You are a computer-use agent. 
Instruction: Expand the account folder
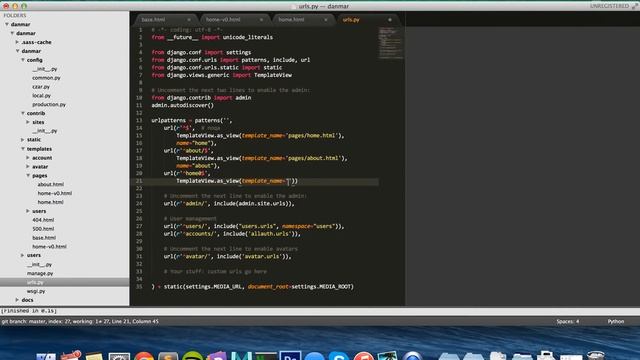click(x=28, y=158)
